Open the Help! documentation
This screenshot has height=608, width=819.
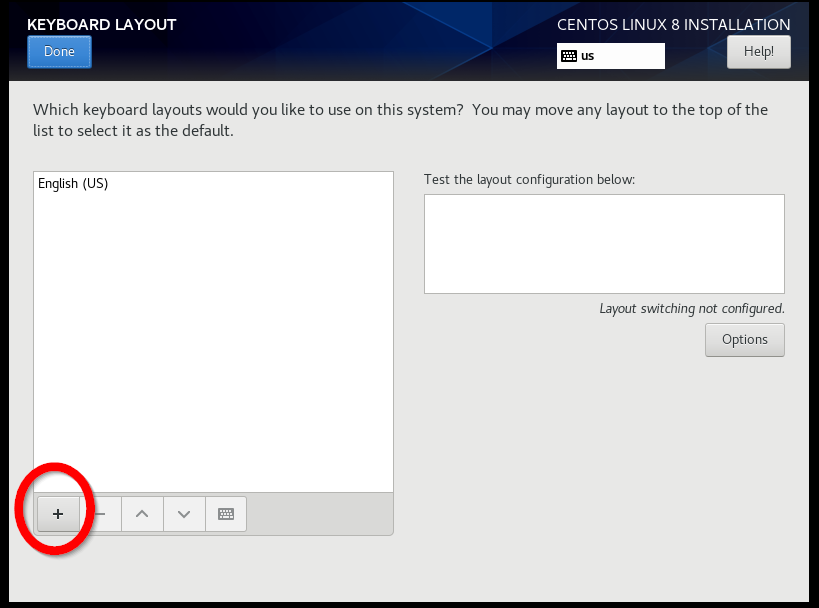[x=758, y=52]
